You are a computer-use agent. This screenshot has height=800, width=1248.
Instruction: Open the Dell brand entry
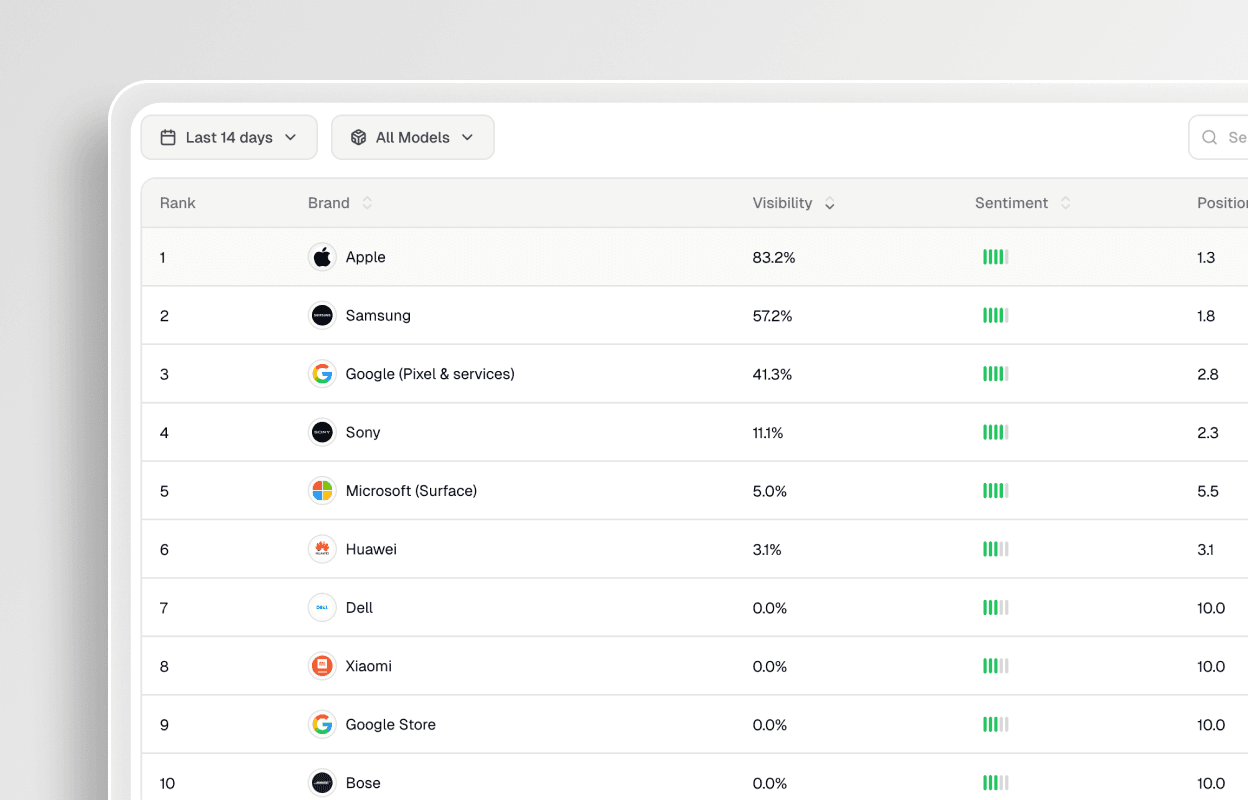pyautogui.click(x=360, y=607)
